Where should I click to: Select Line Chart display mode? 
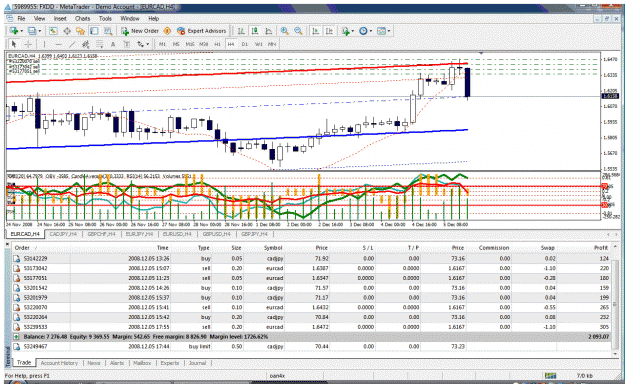[x=269, y=31]
